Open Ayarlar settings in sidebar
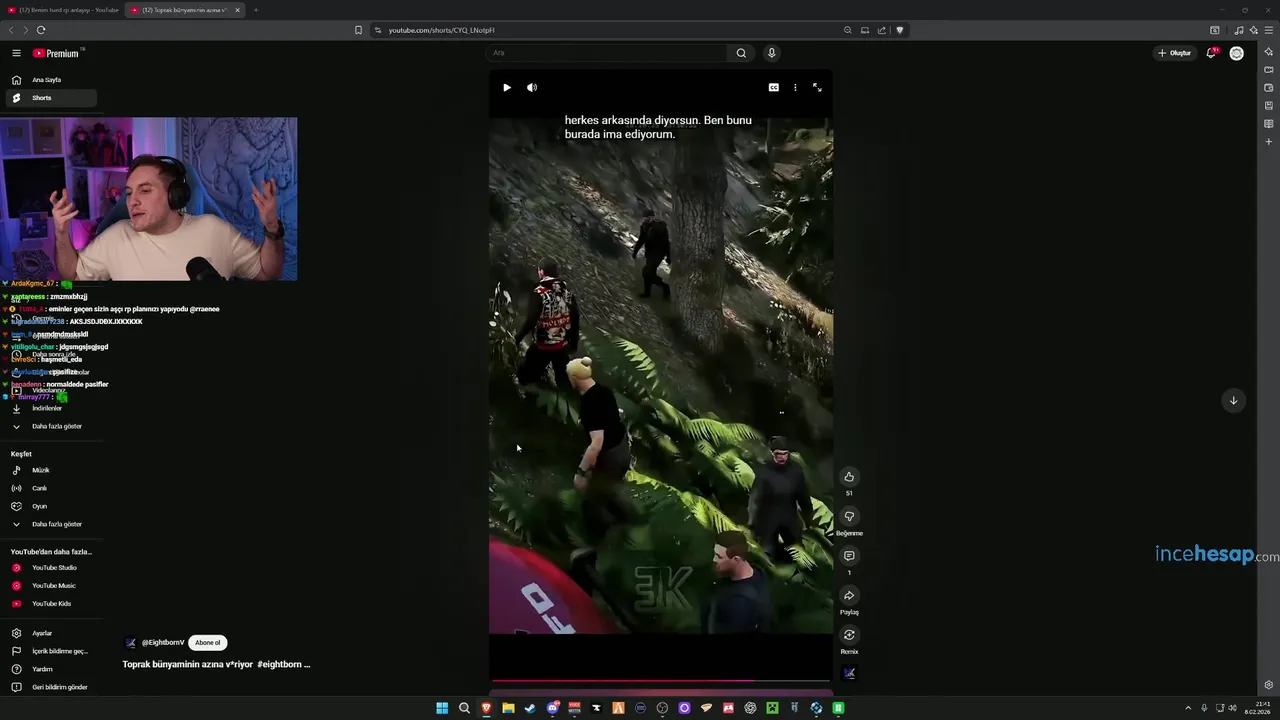Screen dimensions: 1280x720 [x=50, y=633]
